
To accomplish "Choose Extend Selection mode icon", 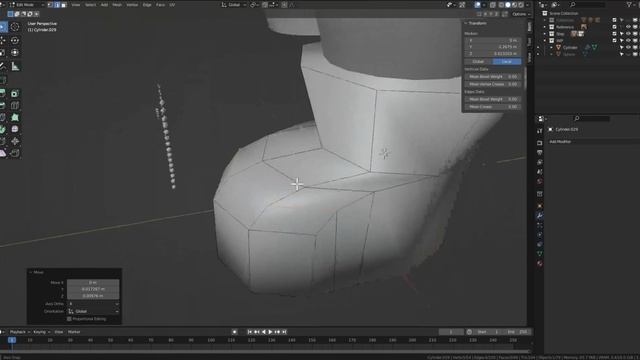I will pyautogui.click(x=17, y=14).
